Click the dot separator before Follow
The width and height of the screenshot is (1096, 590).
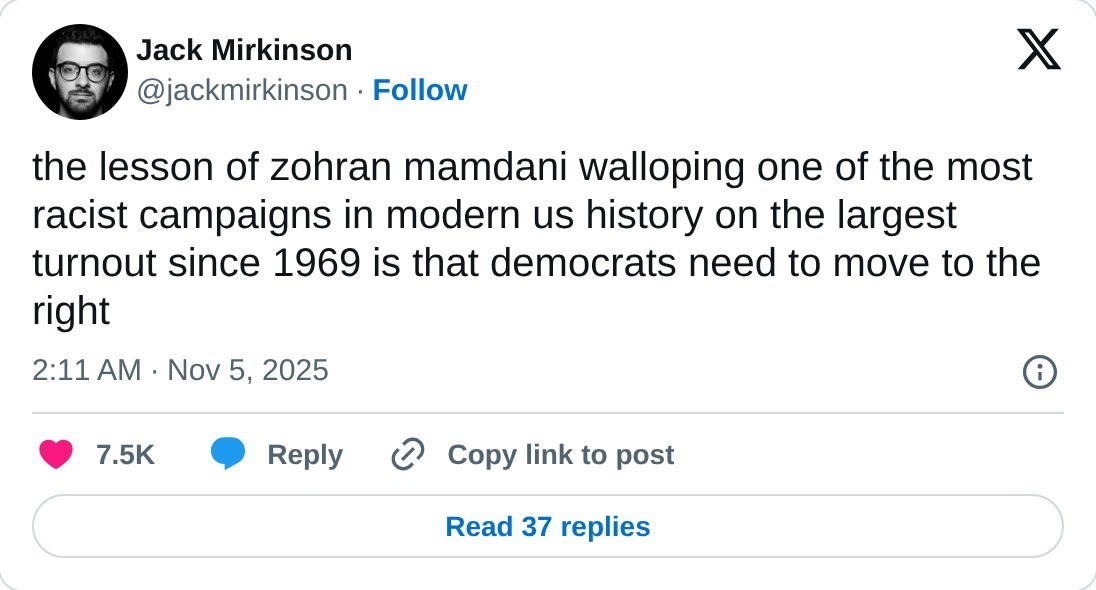click(360, 91)
